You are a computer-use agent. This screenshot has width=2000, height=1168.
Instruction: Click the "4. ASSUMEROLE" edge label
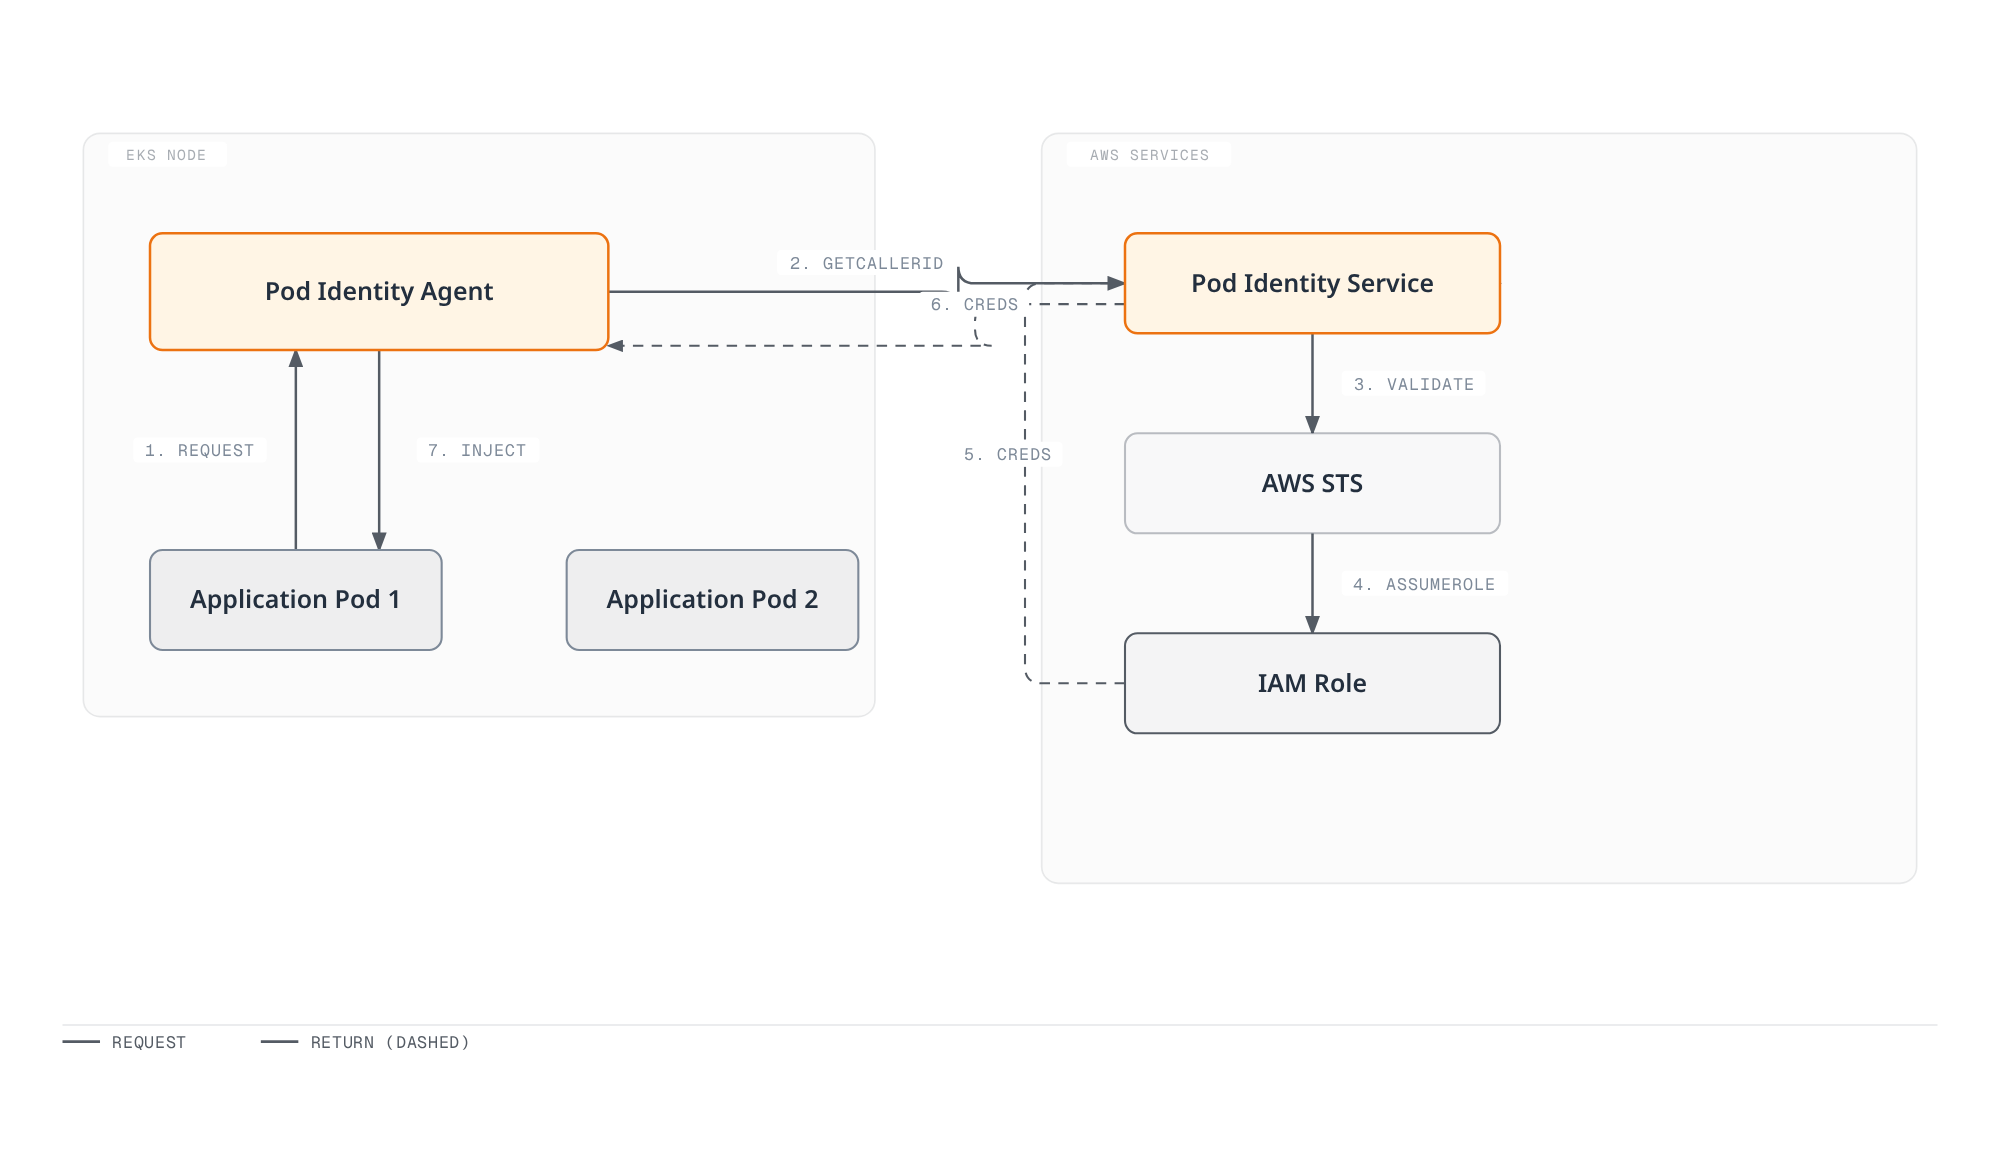1424,584
